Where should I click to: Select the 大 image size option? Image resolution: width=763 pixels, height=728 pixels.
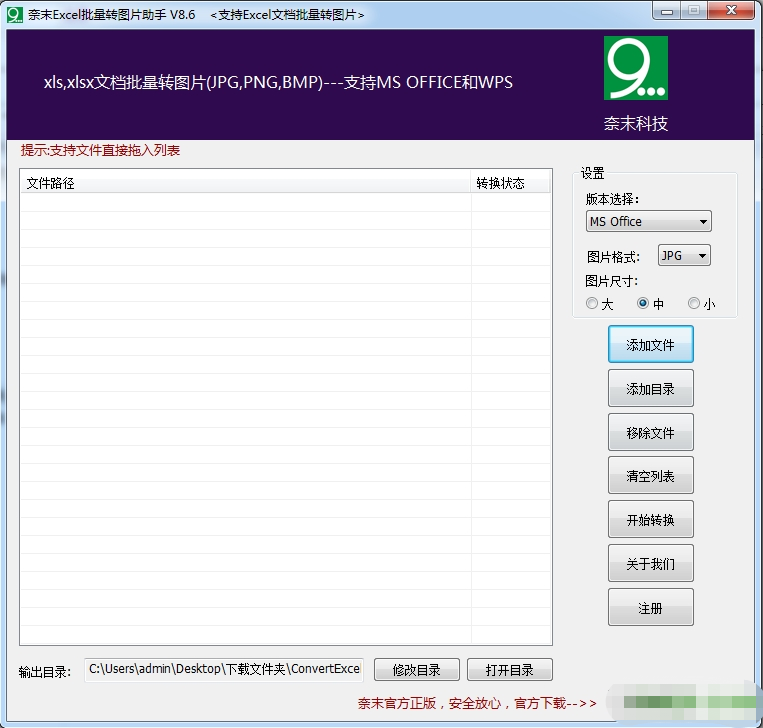[x=593, y=304]
